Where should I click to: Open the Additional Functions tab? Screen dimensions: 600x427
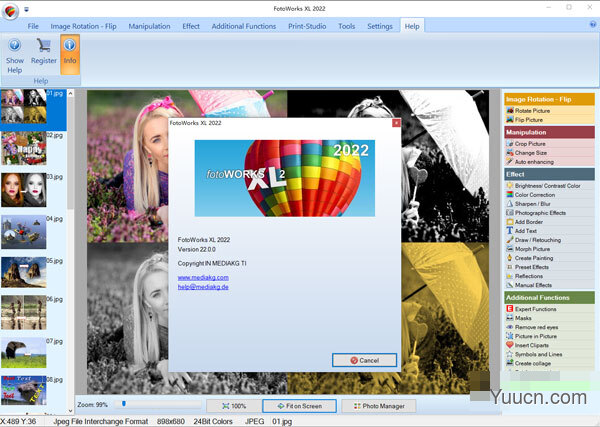click(x=244, y=26)
